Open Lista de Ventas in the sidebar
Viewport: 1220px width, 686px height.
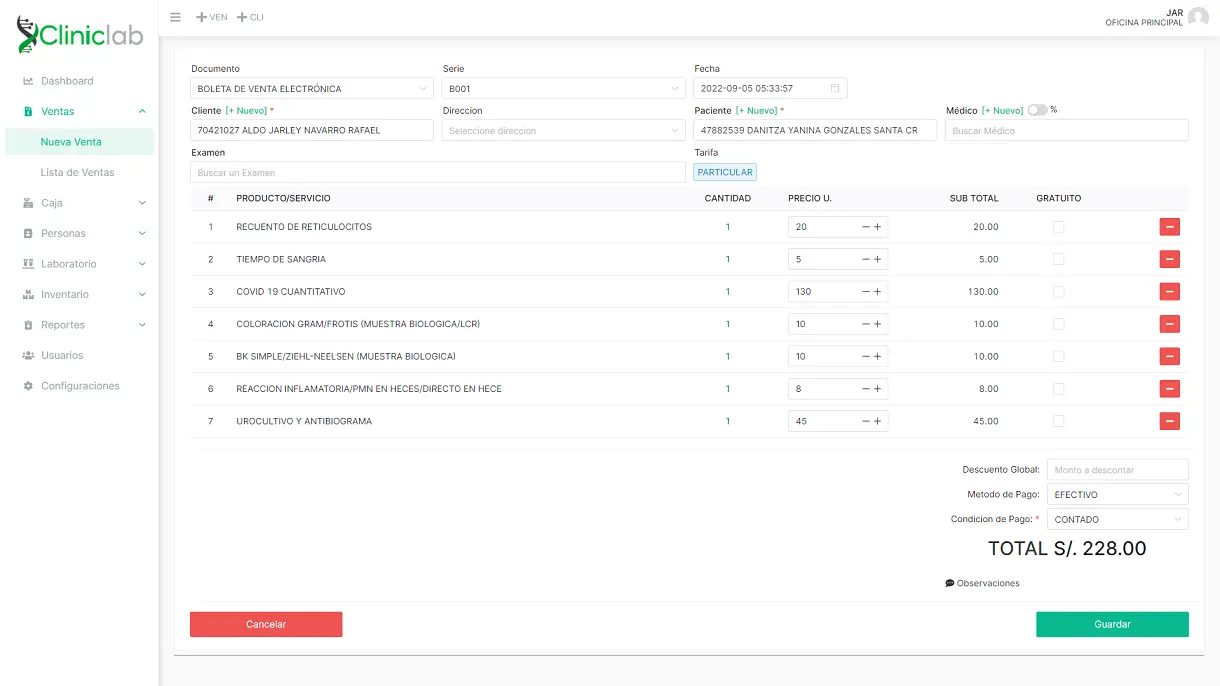click(x=77, y=172)
